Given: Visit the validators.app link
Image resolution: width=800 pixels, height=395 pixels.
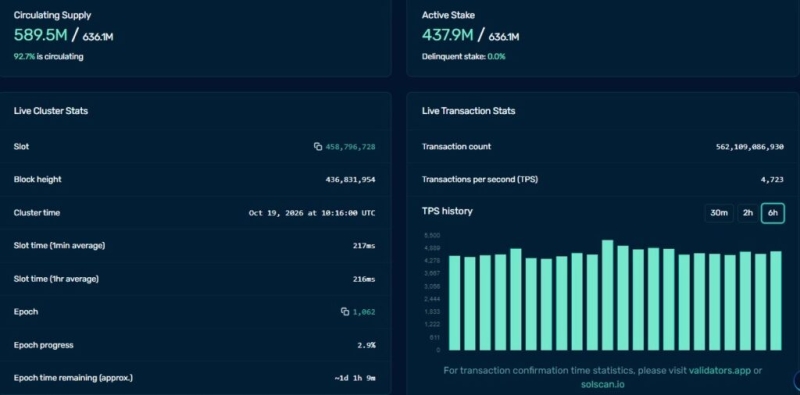Looking at the screenshot, I should point(719,371).
